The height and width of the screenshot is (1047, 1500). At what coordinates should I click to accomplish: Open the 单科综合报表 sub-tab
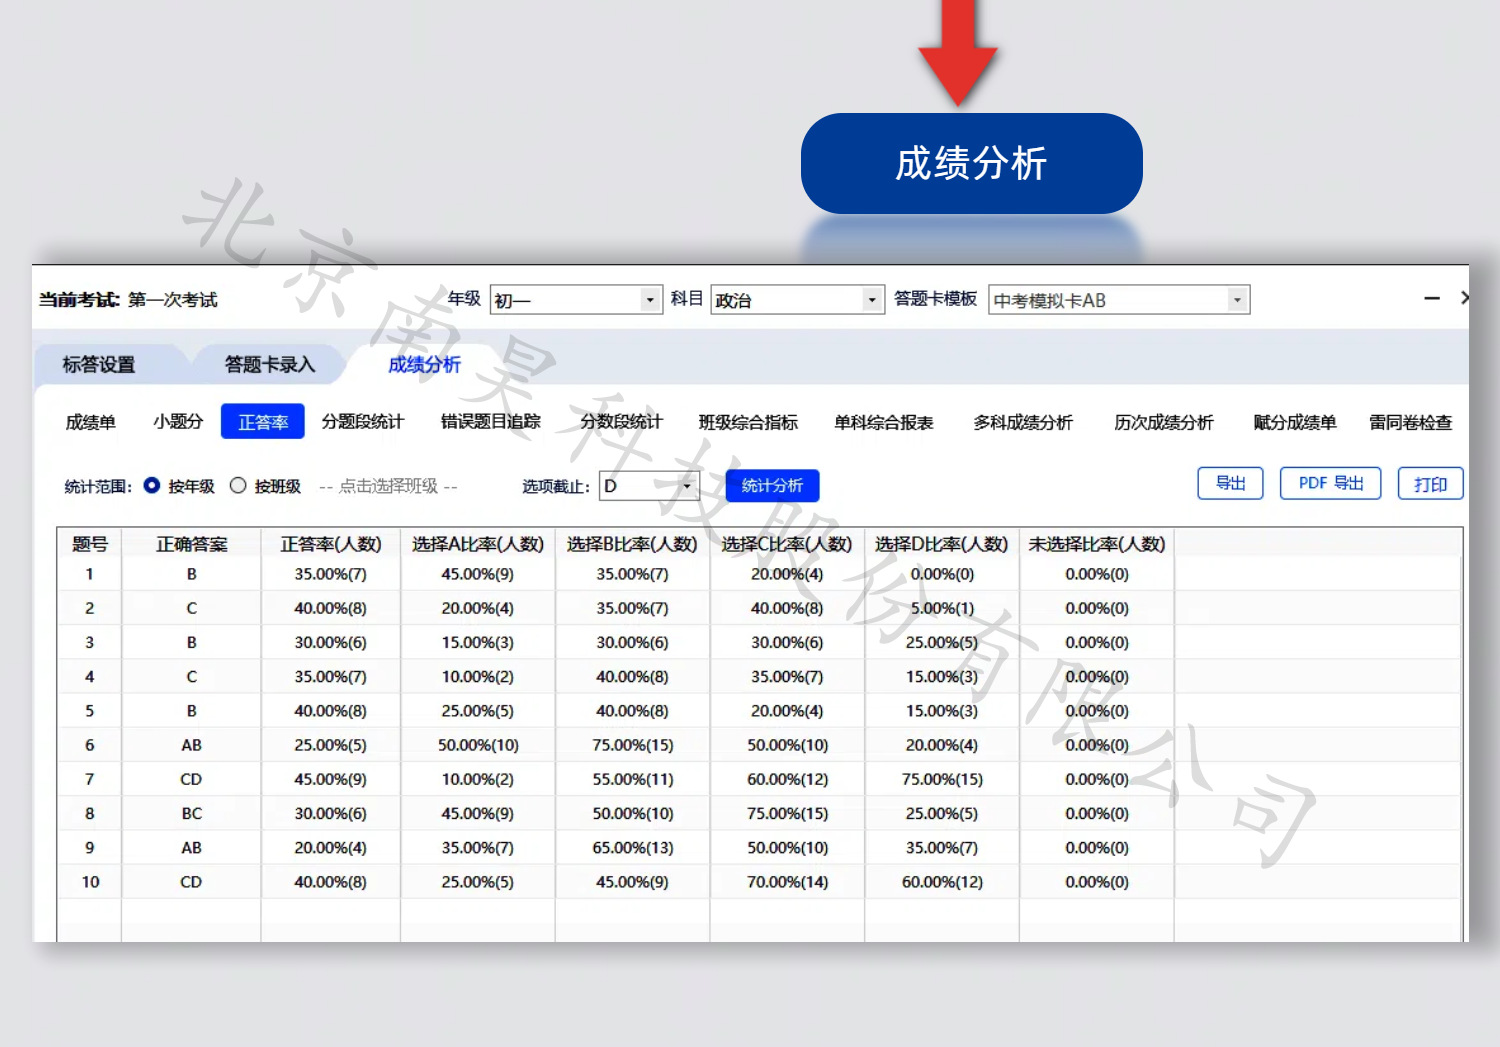pyautogui.click(x=884, y=422)
